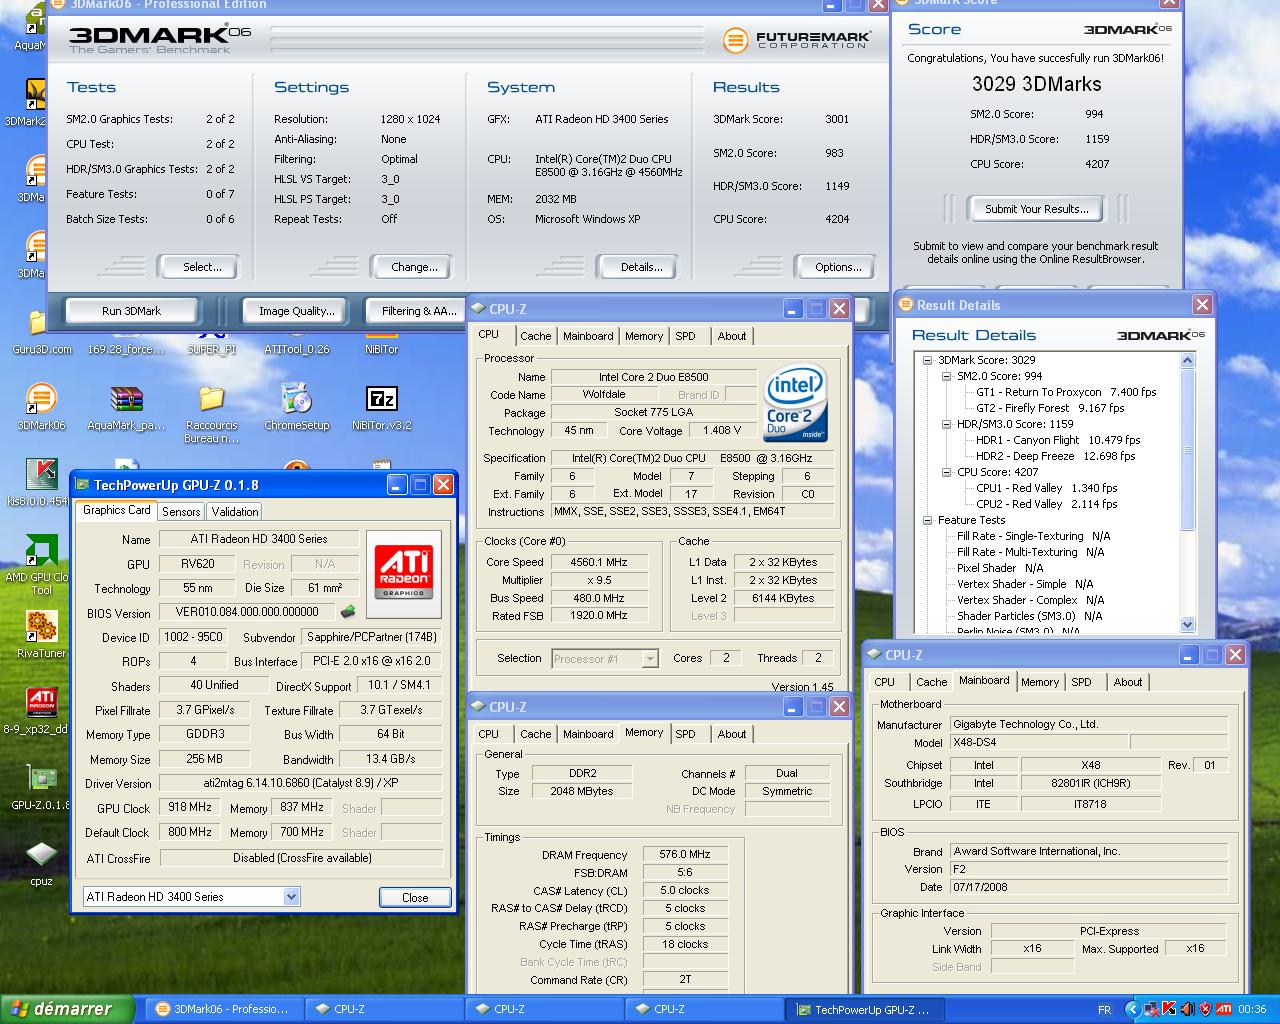
Task: Select GT2 - Firefly Forest result row
Action: pos(1050,408)
